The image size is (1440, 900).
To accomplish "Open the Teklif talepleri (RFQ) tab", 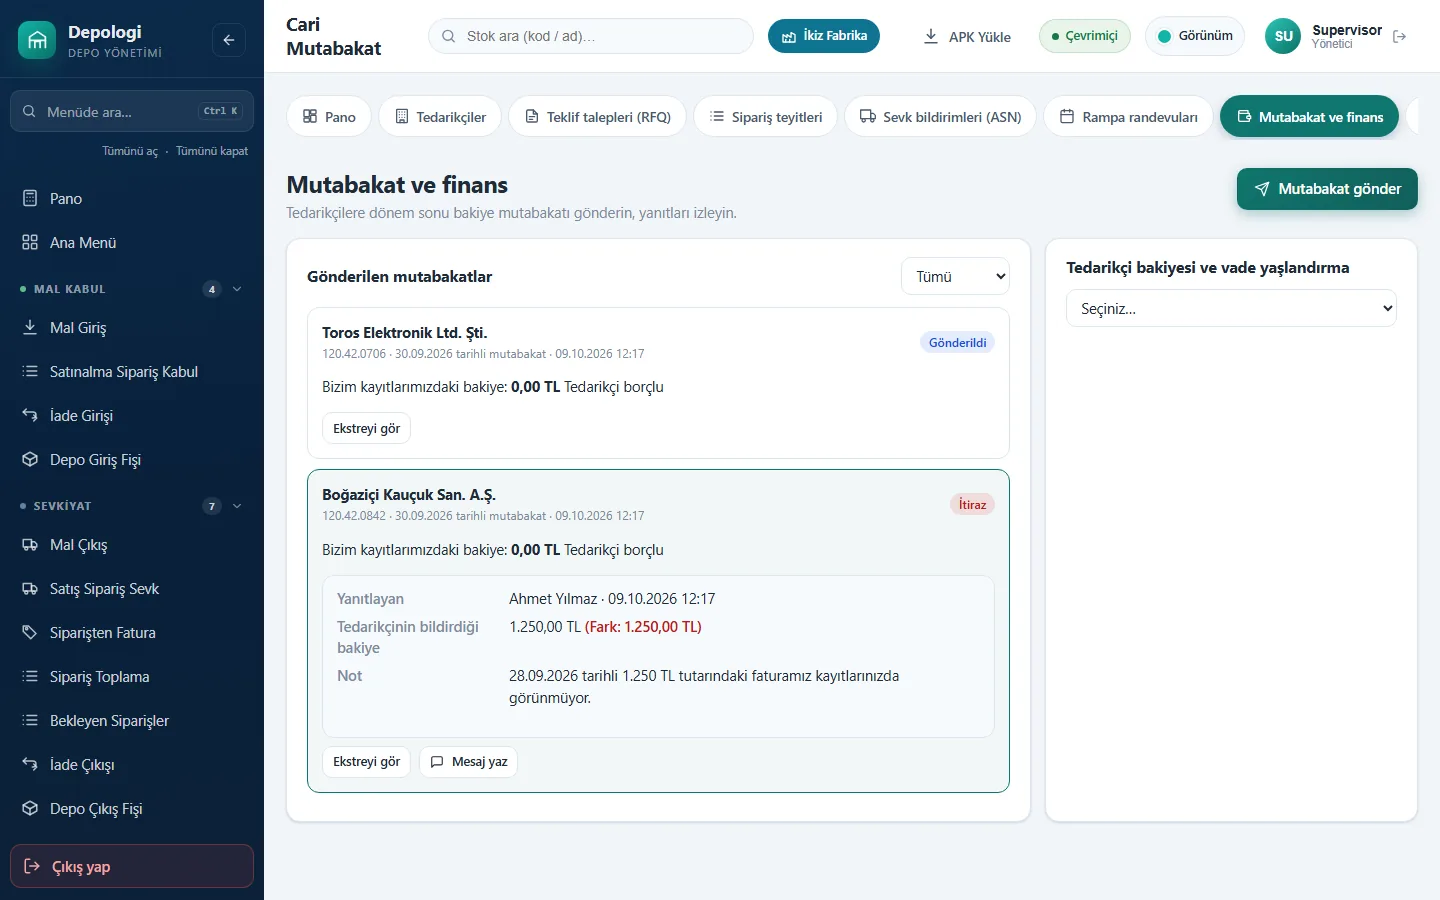I will point(597,117).
